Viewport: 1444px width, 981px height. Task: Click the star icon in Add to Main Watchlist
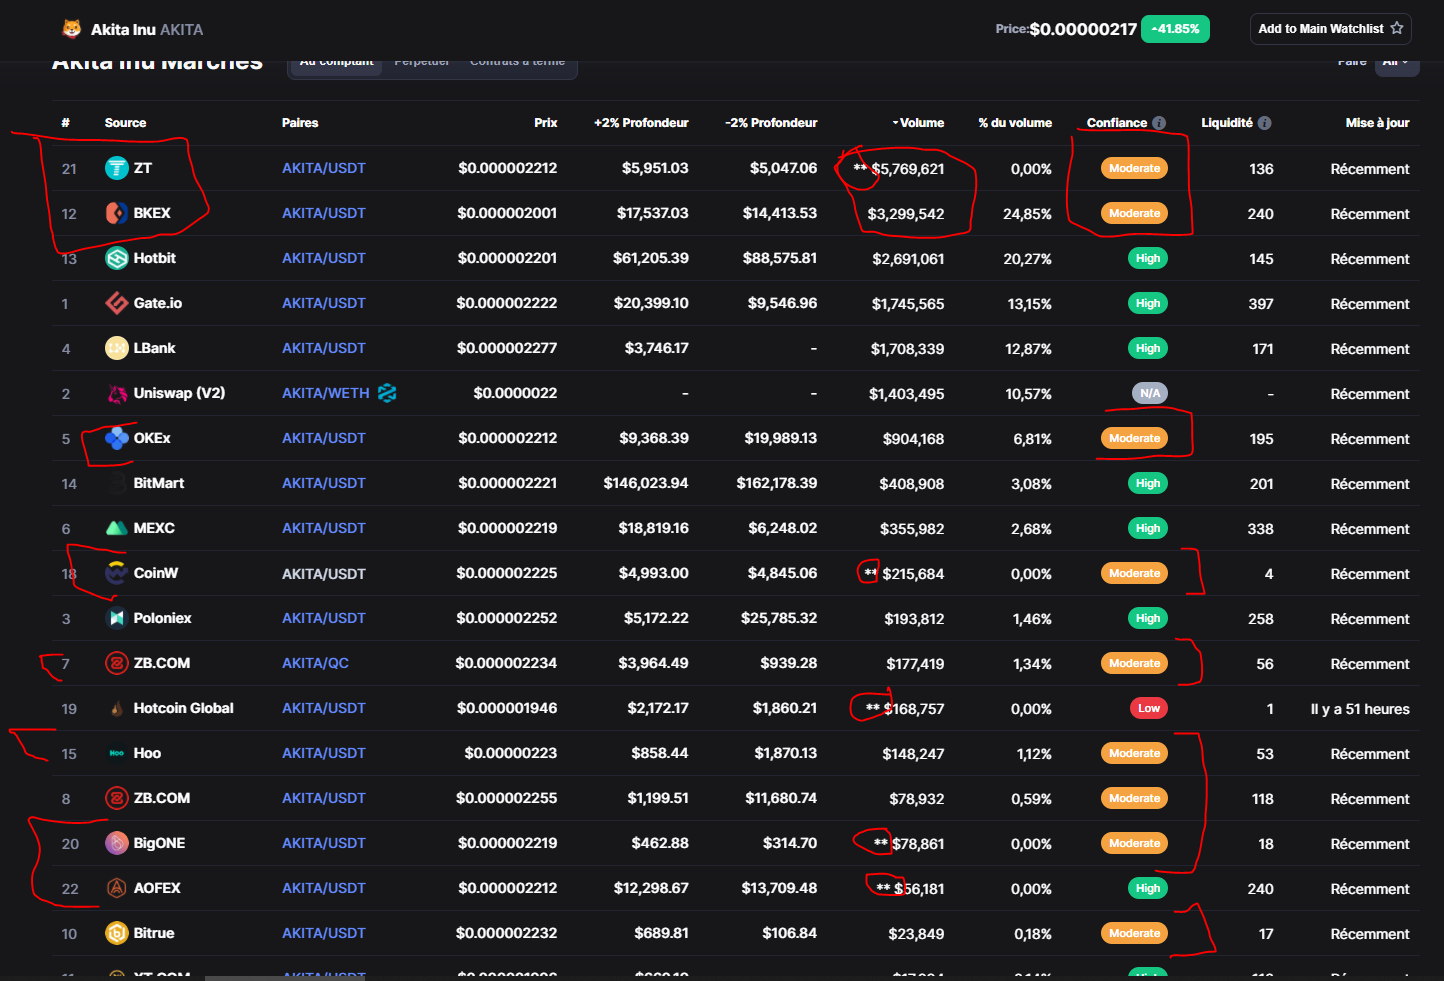click(1397, 28)
